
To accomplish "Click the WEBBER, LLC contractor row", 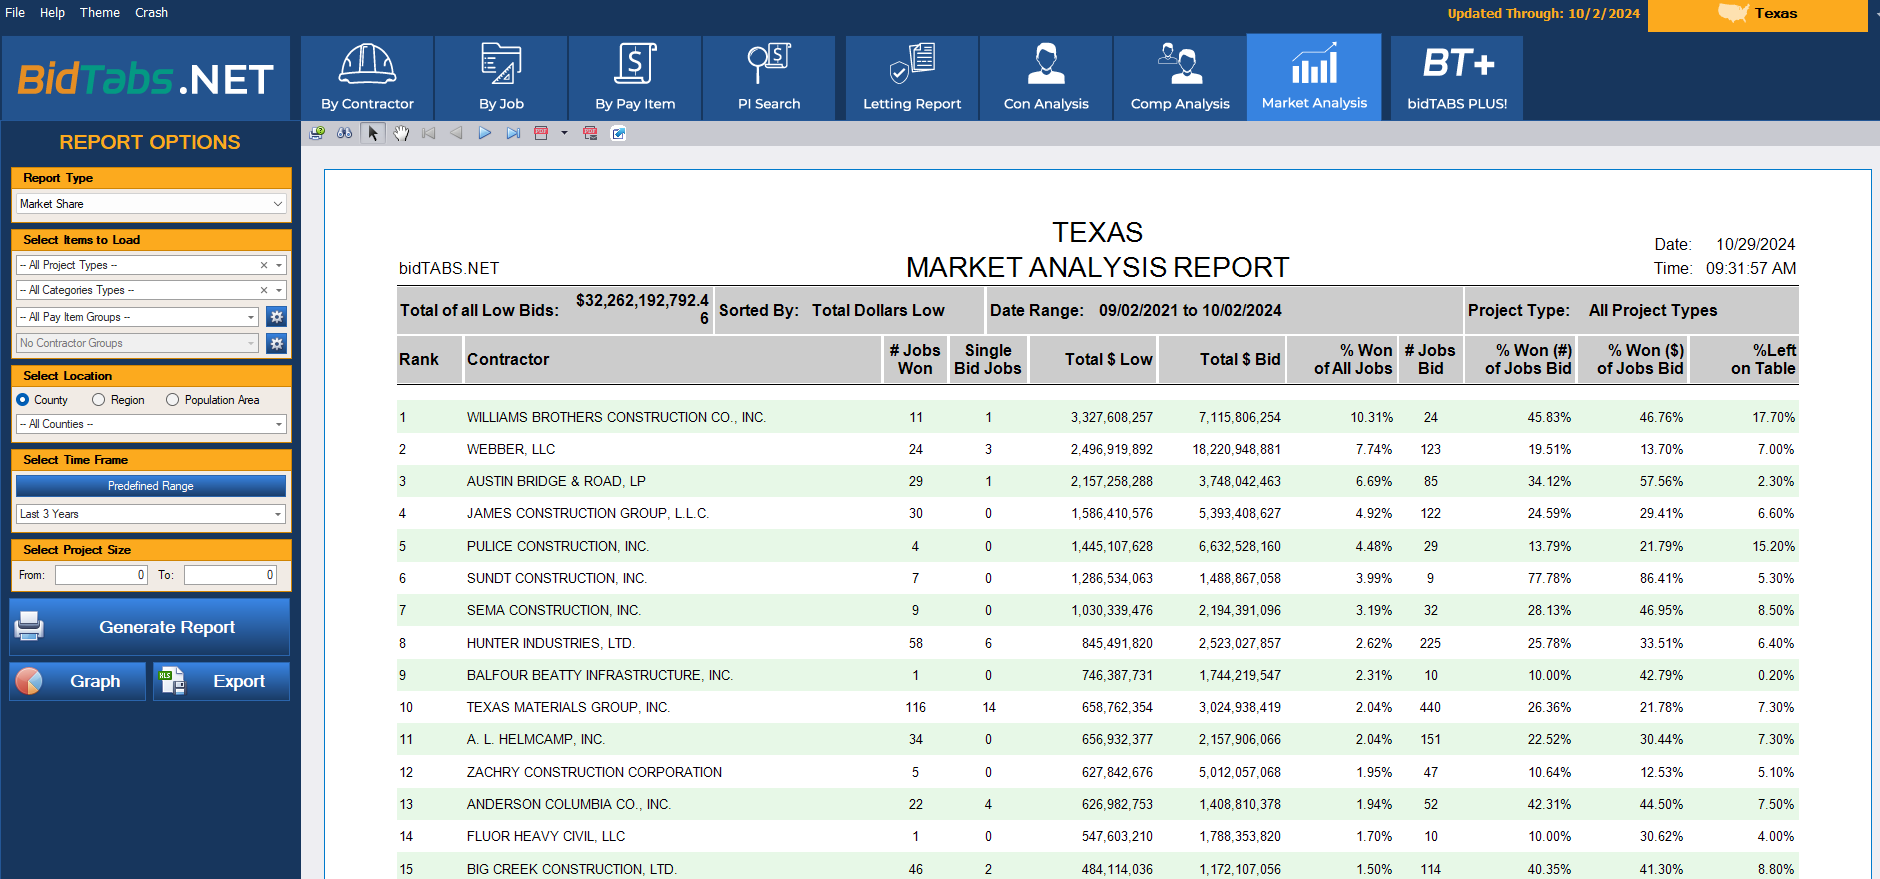I will (x=1097, y=449).
